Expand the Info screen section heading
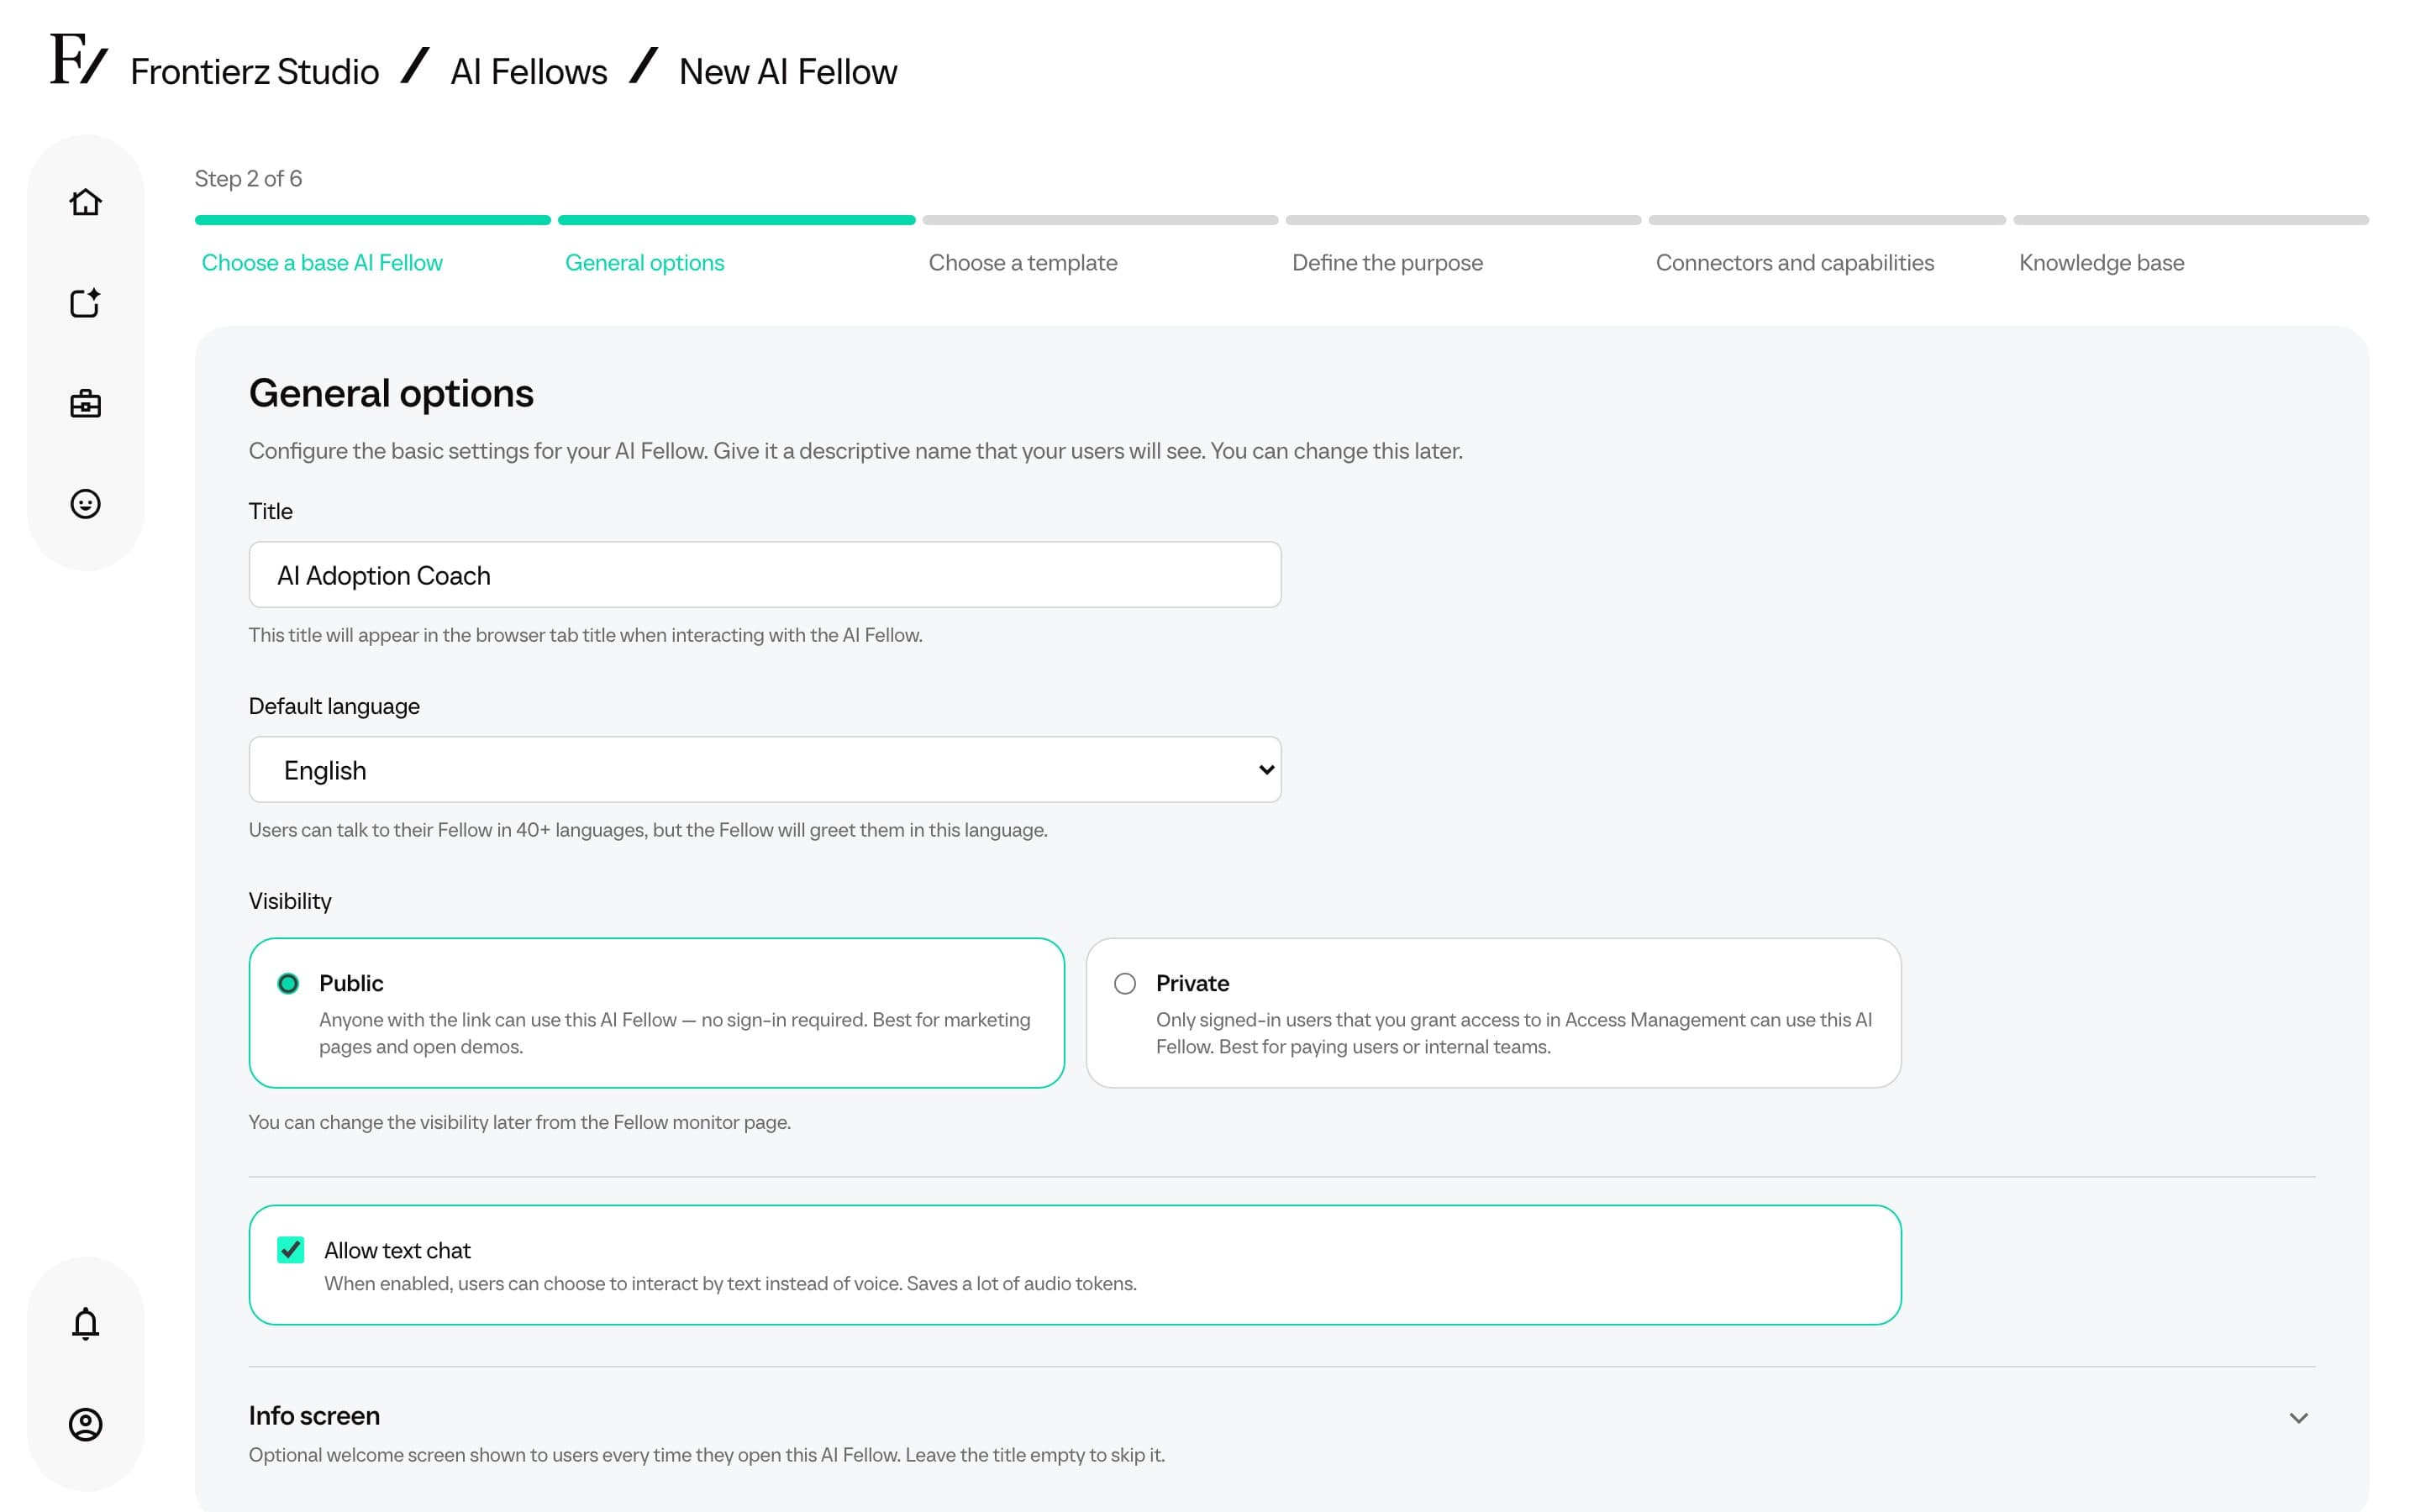 point(314,1416)
